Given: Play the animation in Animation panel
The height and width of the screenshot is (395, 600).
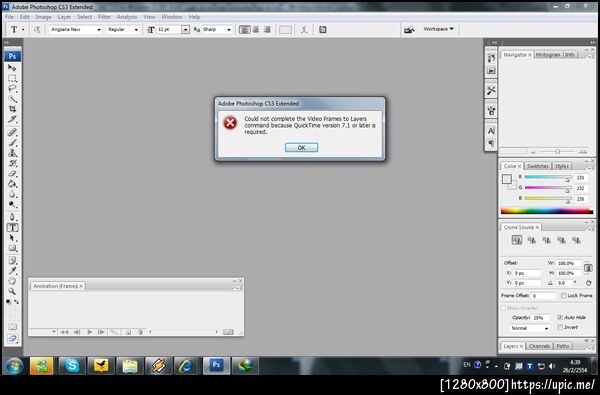Looking at the screenshot, I should point(89,332).
